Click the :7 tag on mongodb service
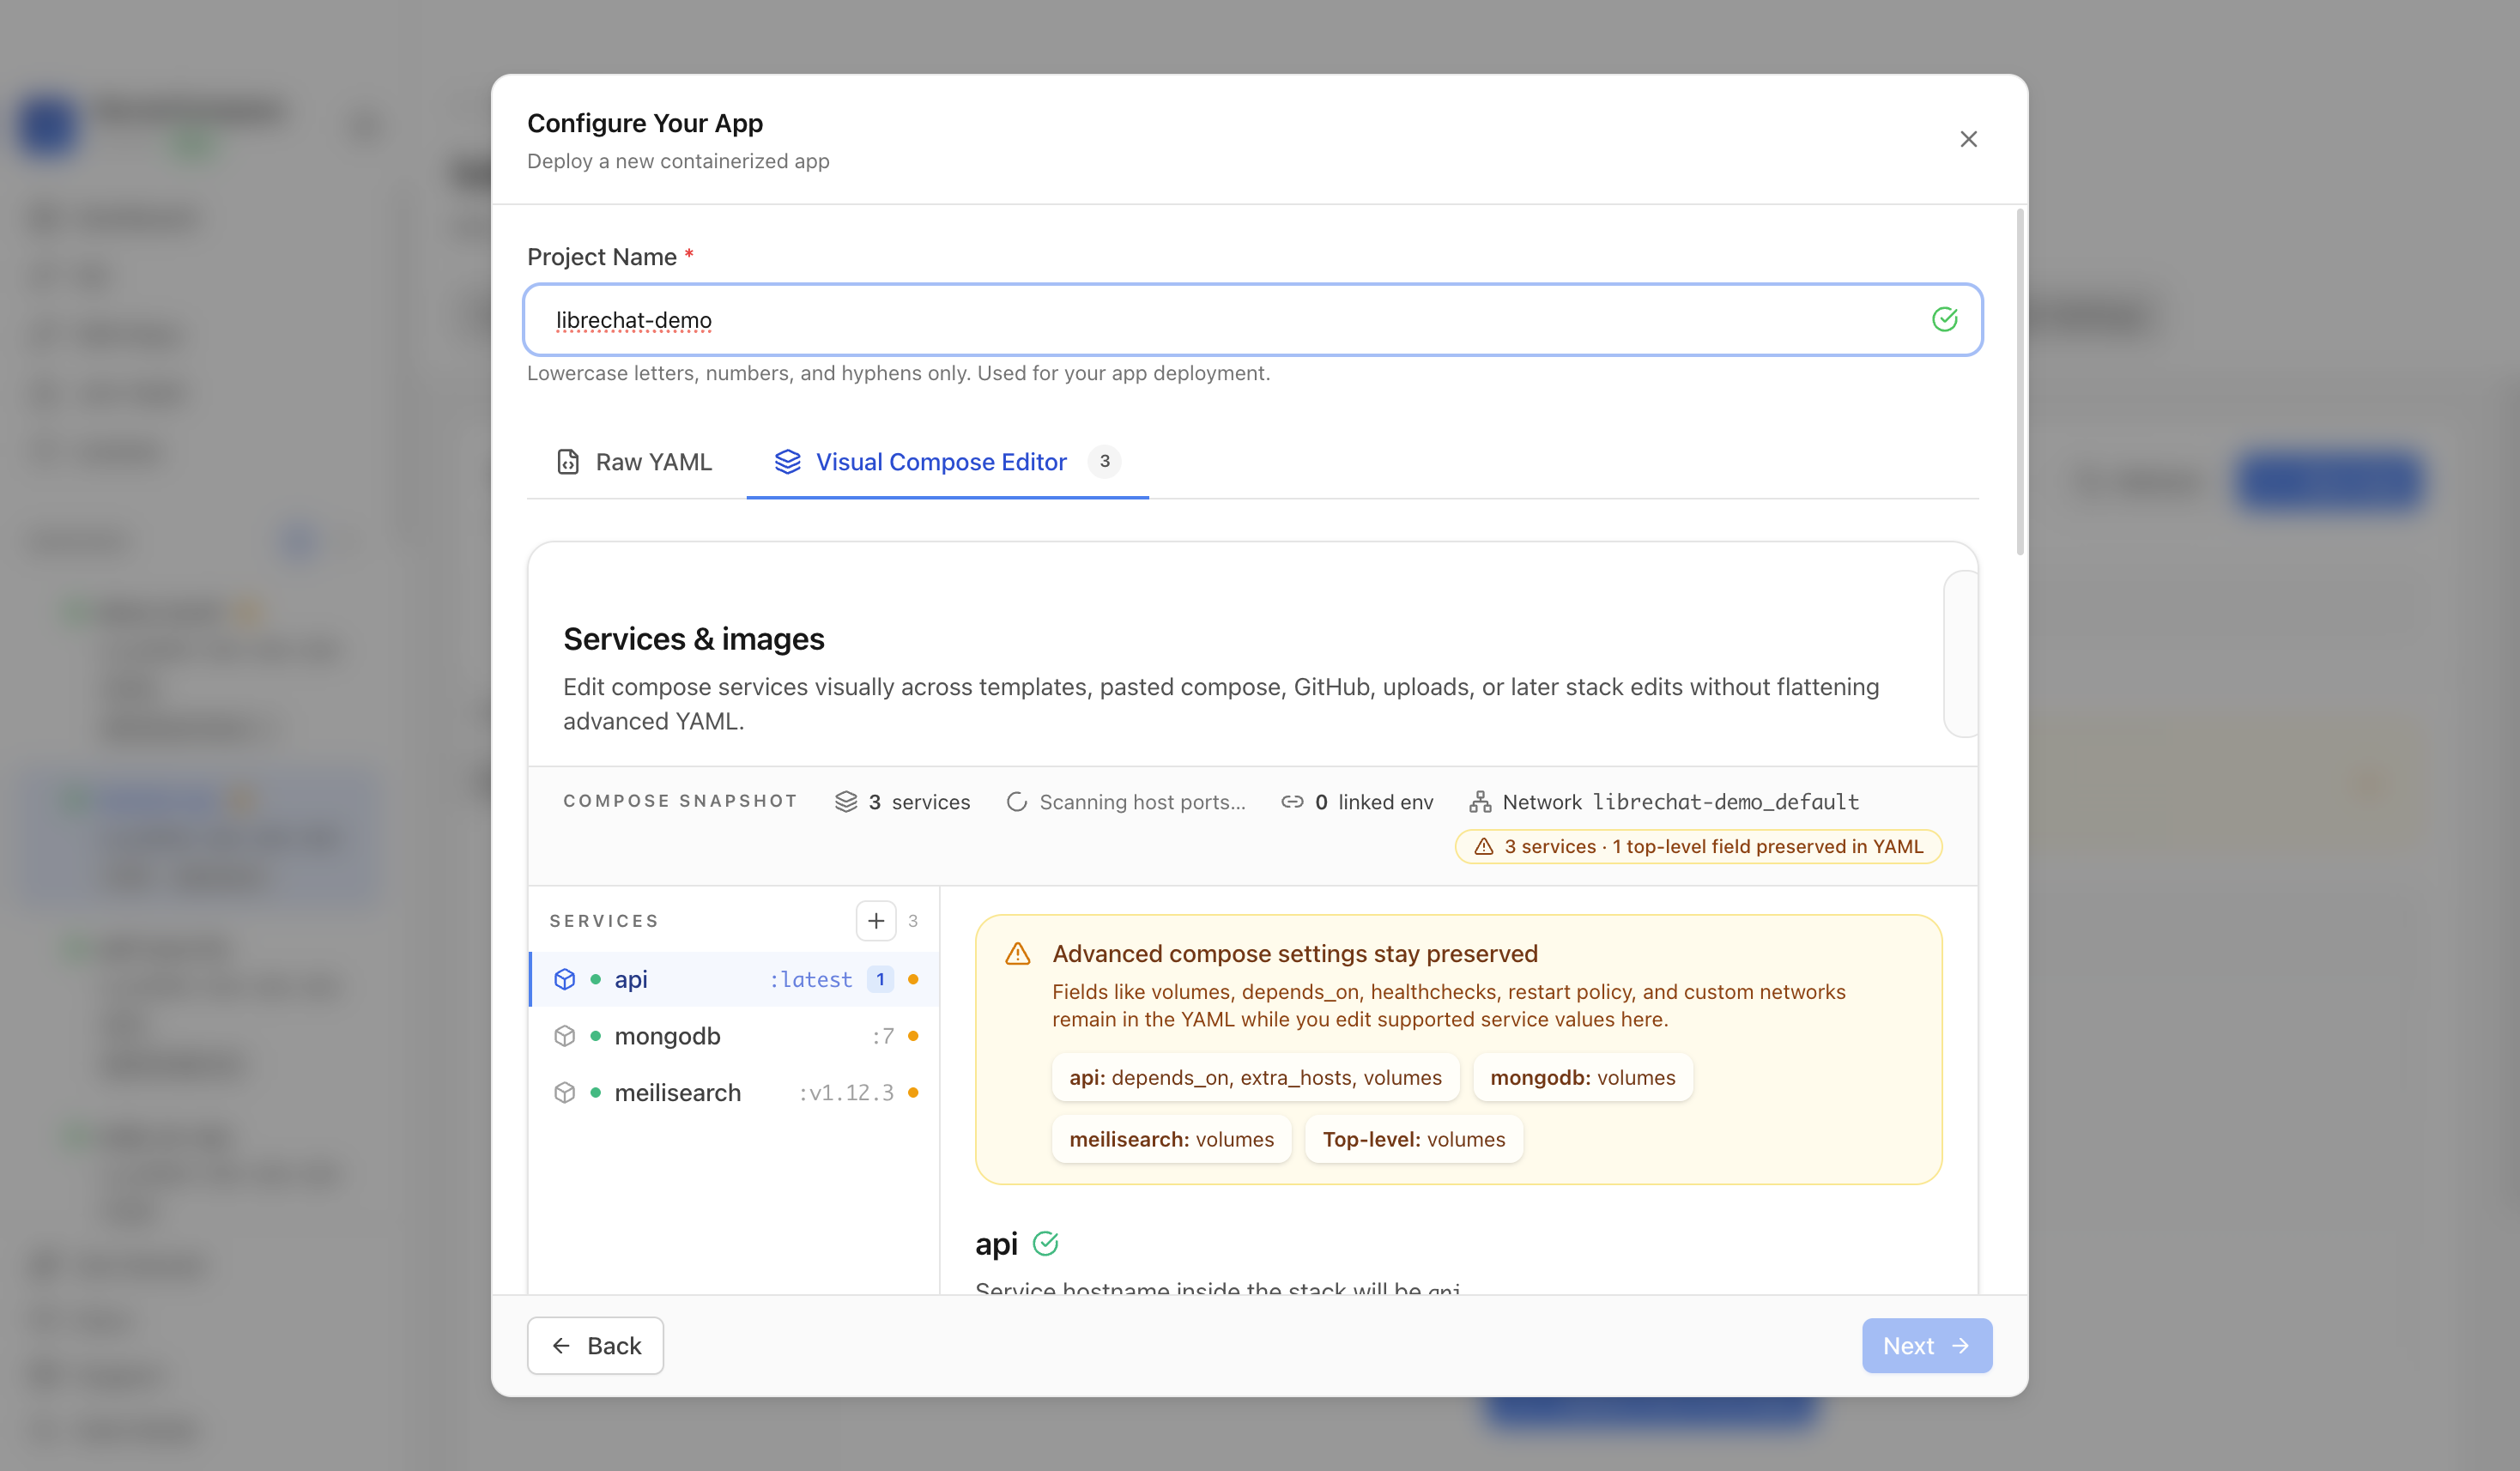Screen dimensions: 2520x1471 (x=882, y=1036)
